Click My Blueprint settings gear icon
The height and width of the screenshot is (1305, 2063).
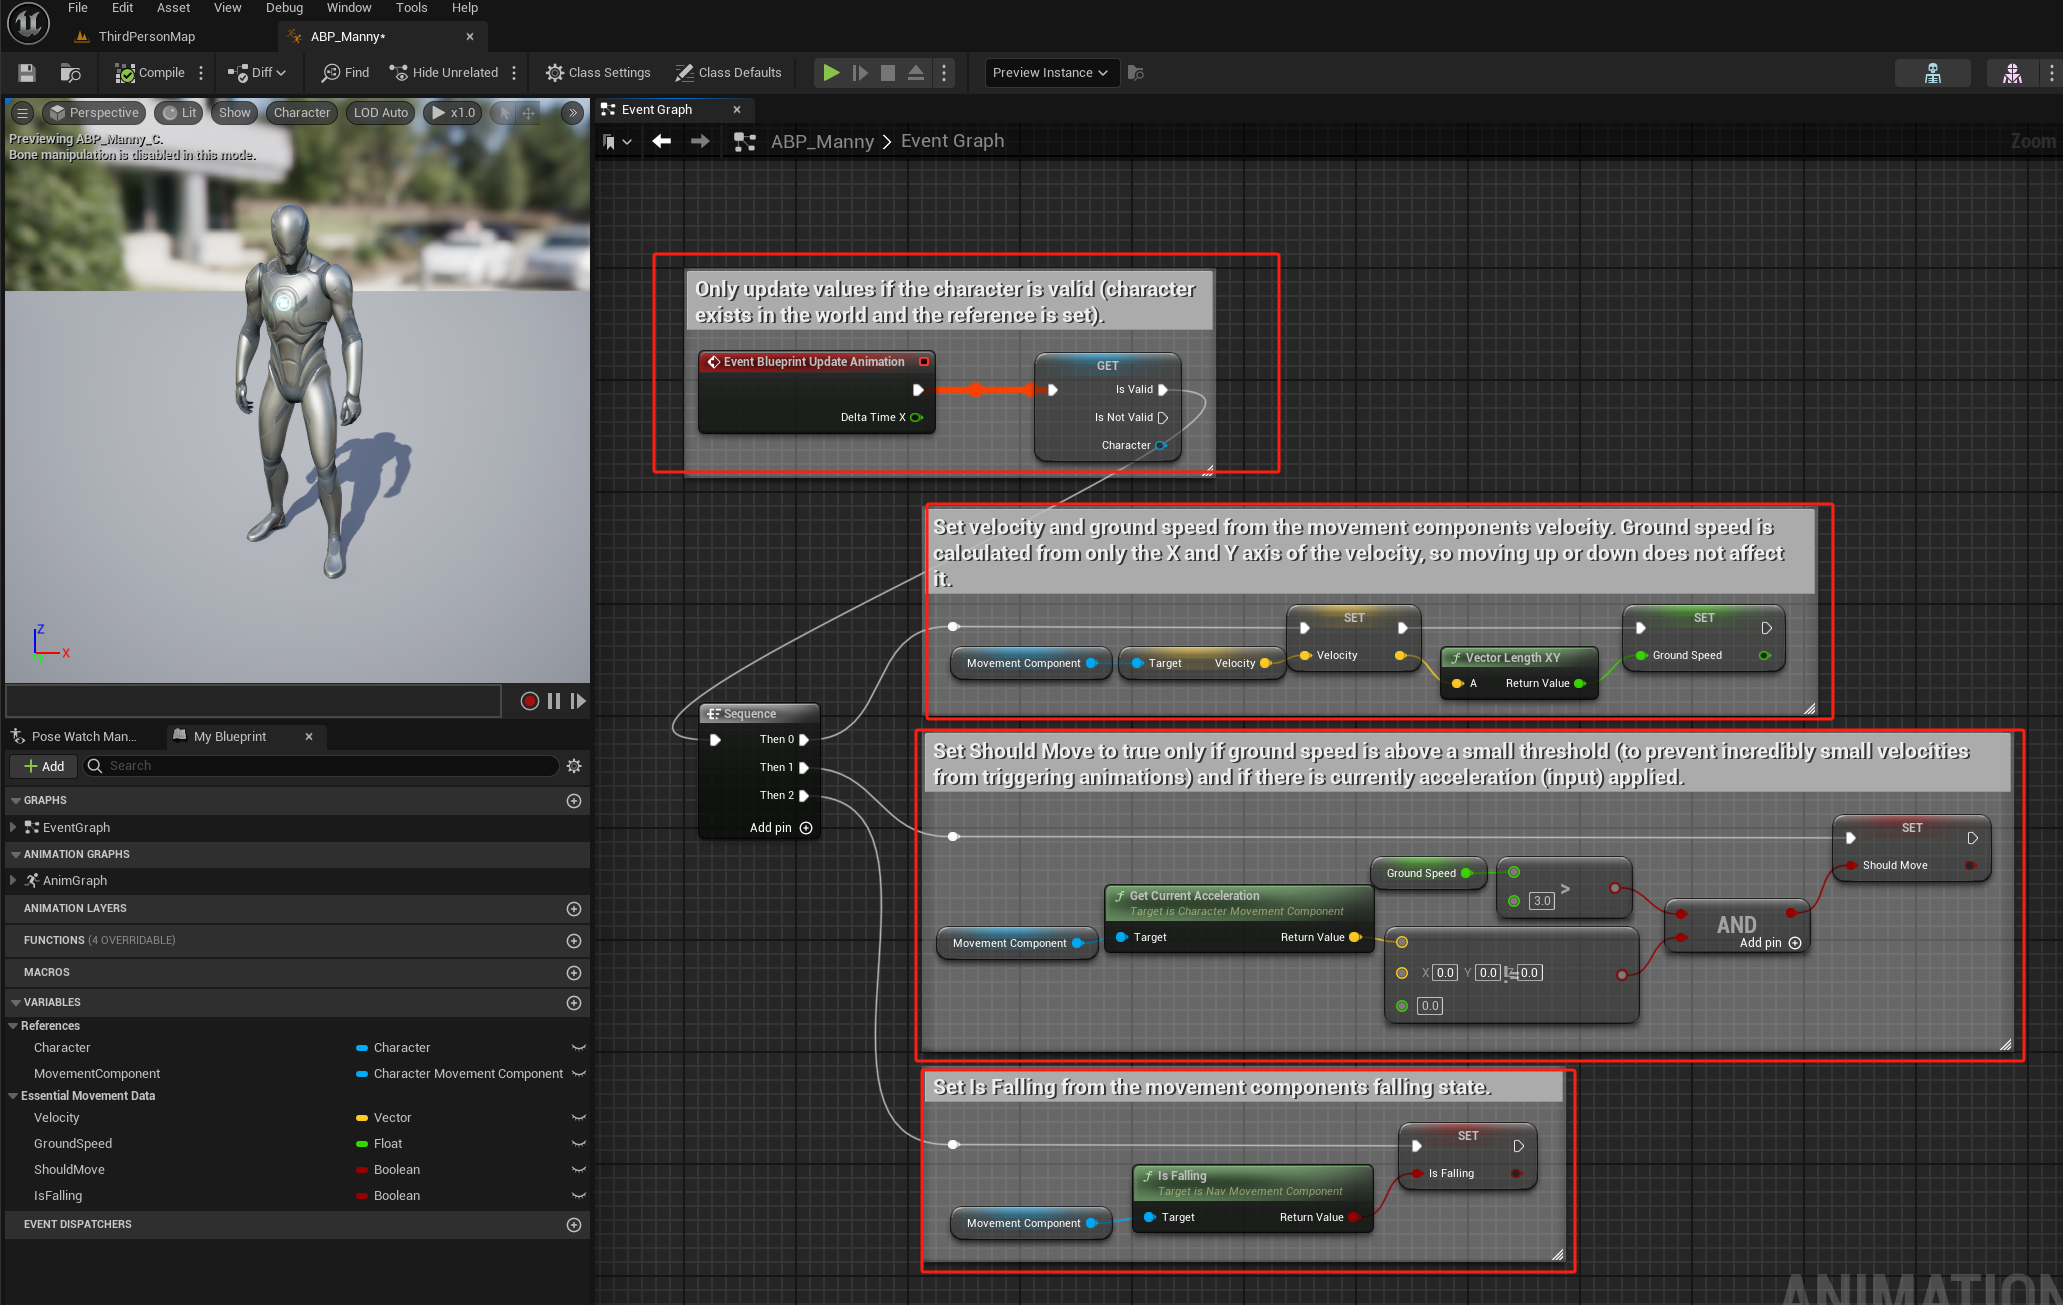574,766
